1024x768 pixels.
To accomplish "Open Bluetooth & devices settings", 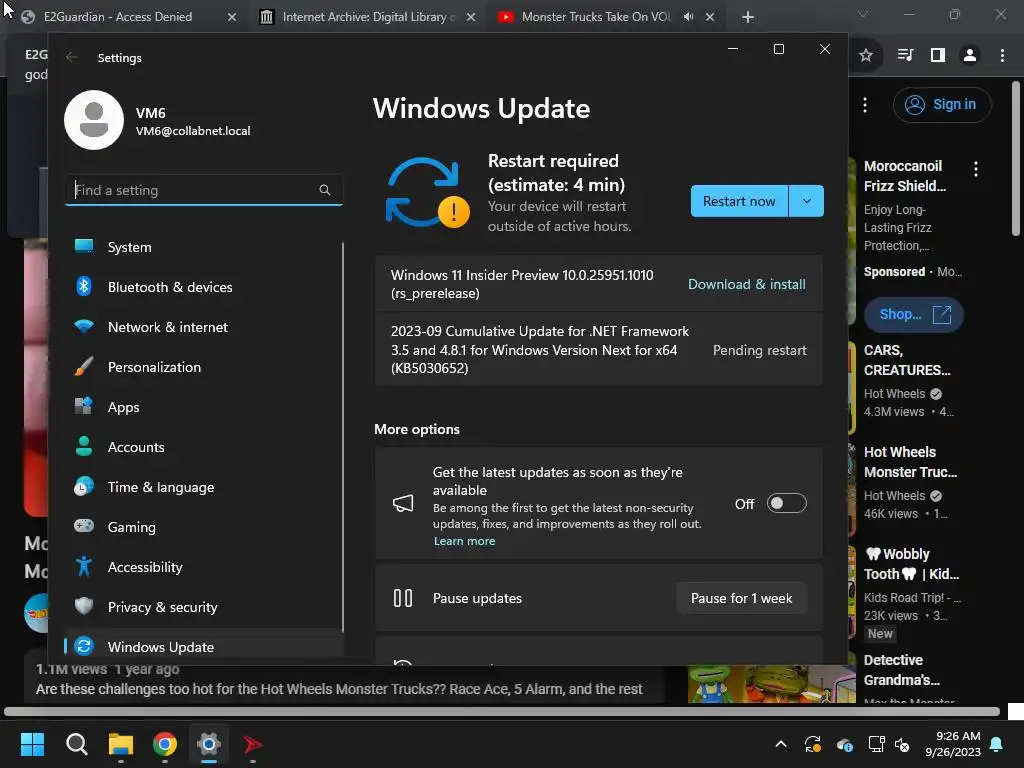I will pos(204,287).
